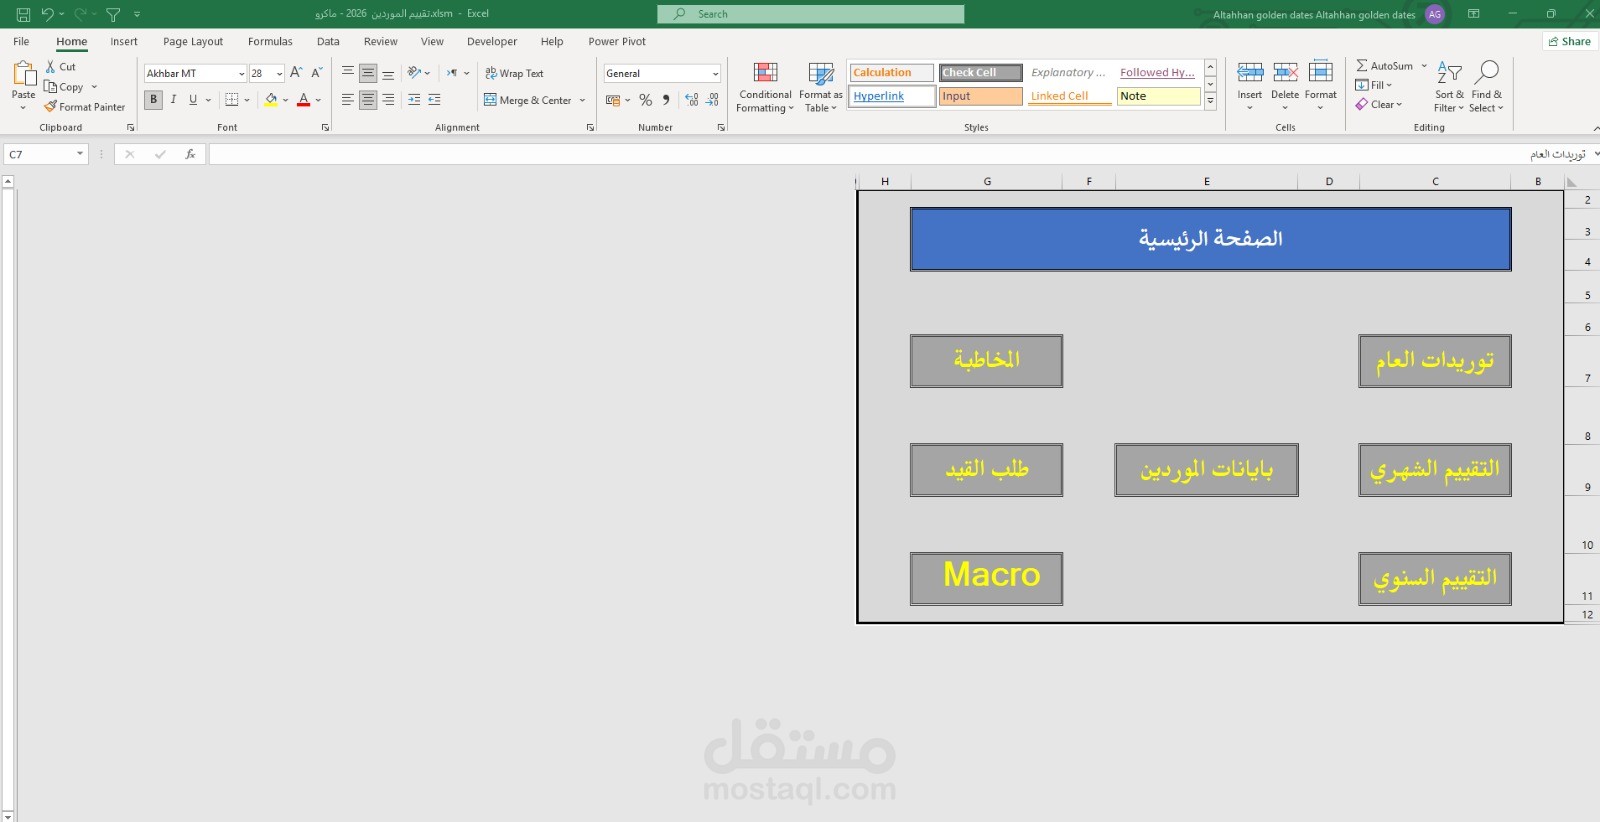Image resolution: width=1600 pixels, height=822 pixels.
Task: Toggle middle vertical alignment
Action: (x=368, y=73)
